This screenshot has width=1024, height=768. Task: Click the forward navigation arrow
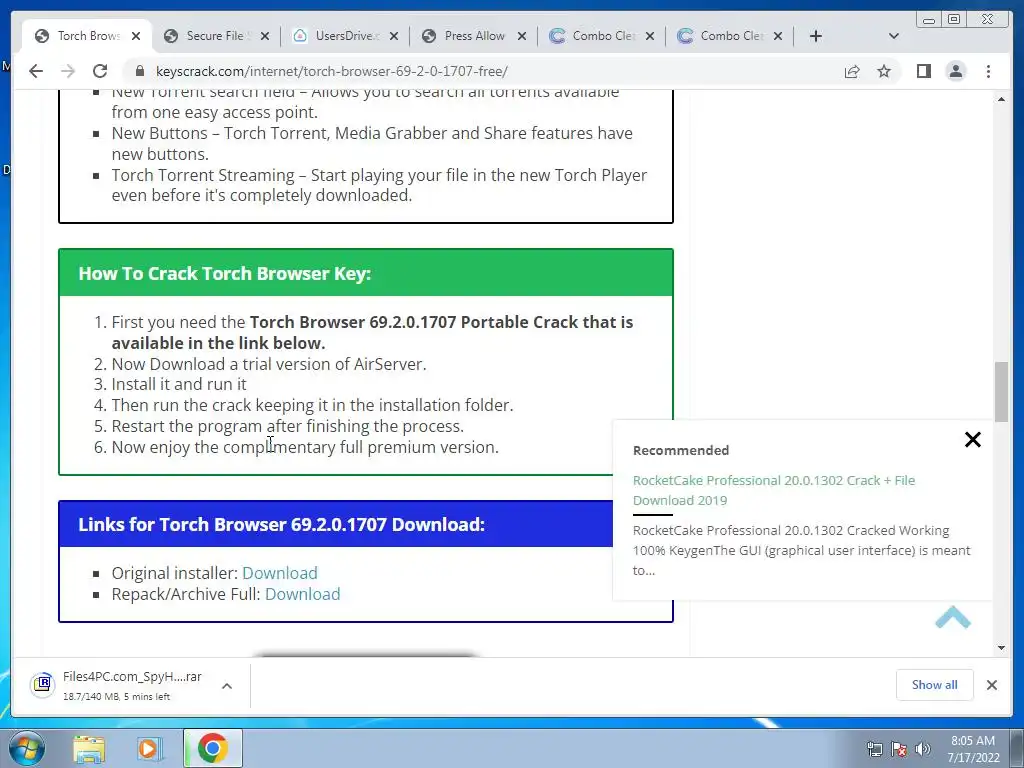point(68,71)
